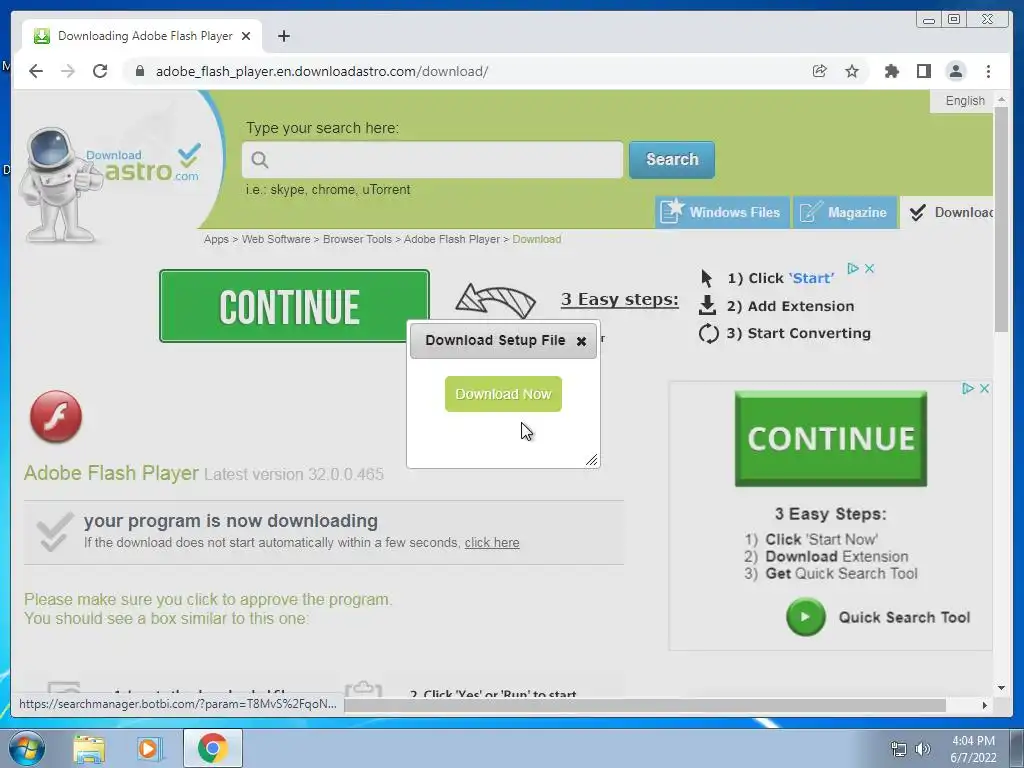Click the scroll down arrow
1024x768 pixels.
(1001, 688)
